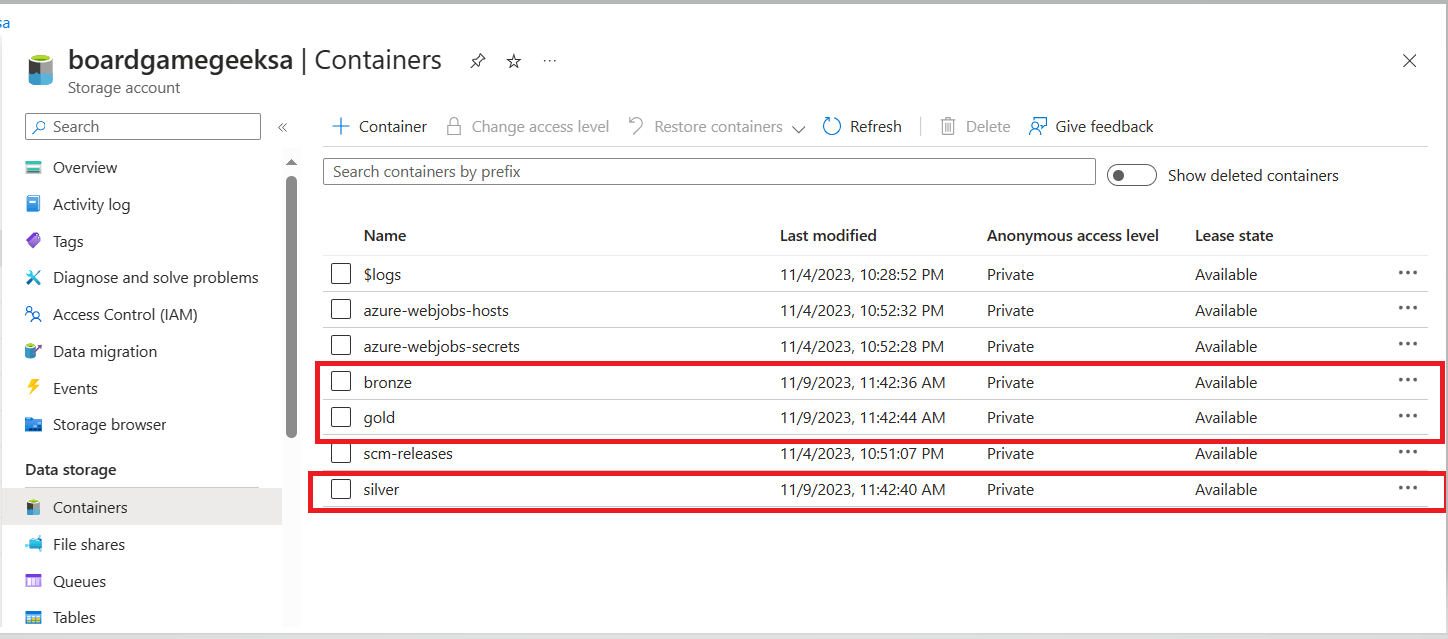Select the scm-releases container checkbox
The image size is (1448, 639).
tap(341, 453)
